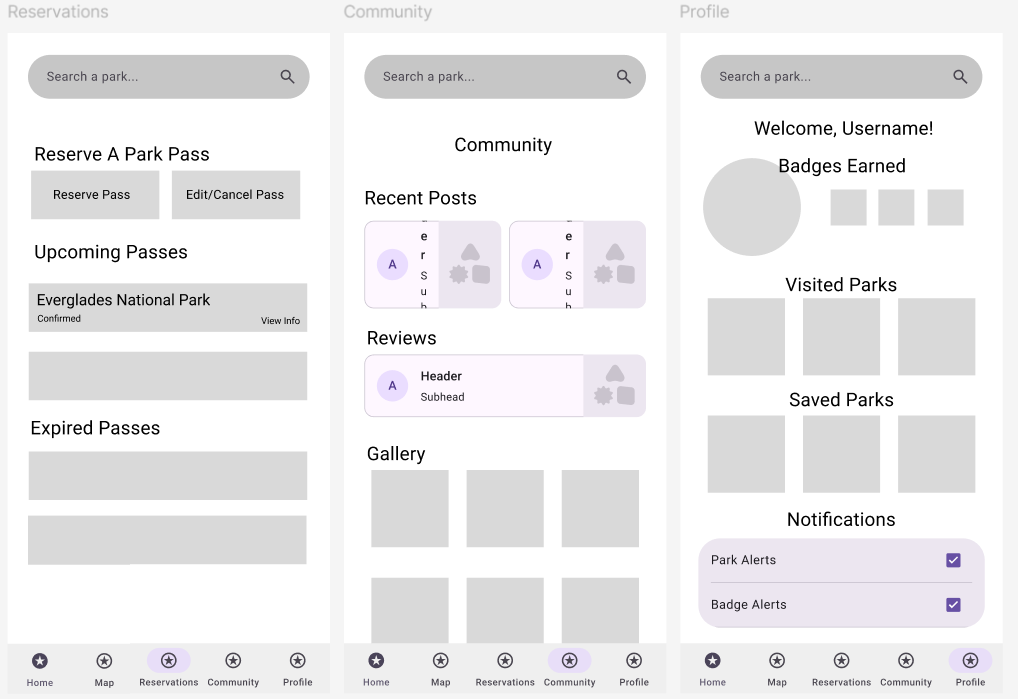Image resolution: width=1018 pixels, height=699 pixels.
Task: Open first Saved Parks thumbnail
Action: (746, 454)
